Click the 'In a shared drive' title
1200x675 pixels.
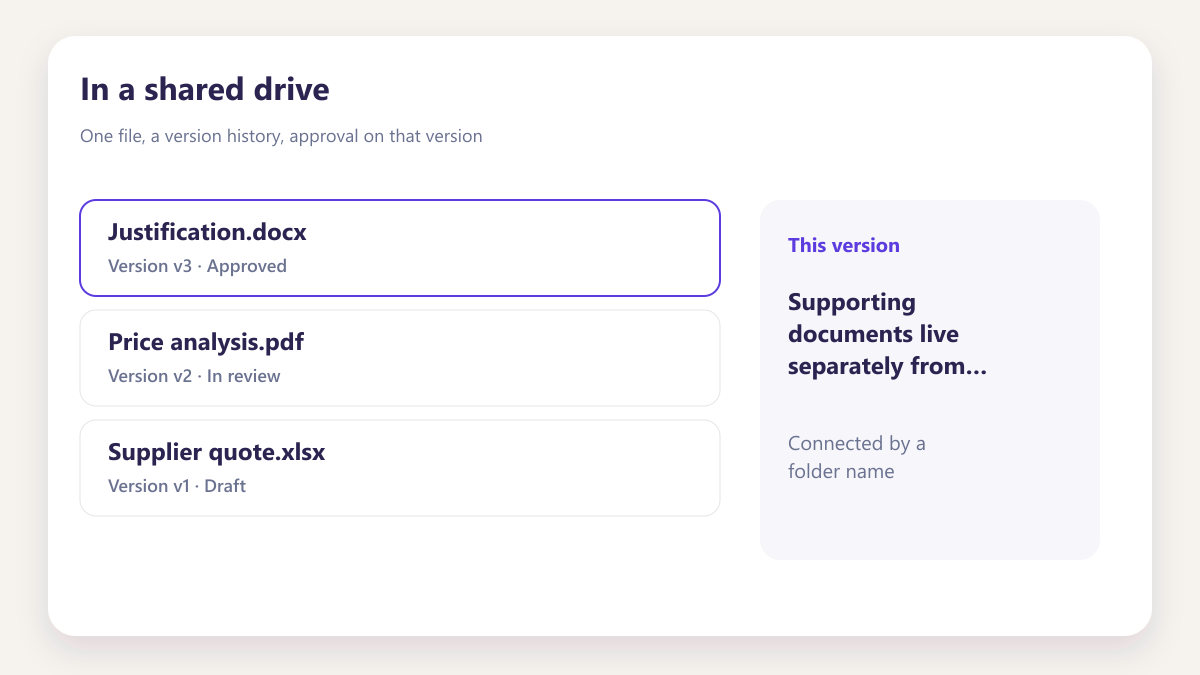pyautogui.click(x=205, y=89)
